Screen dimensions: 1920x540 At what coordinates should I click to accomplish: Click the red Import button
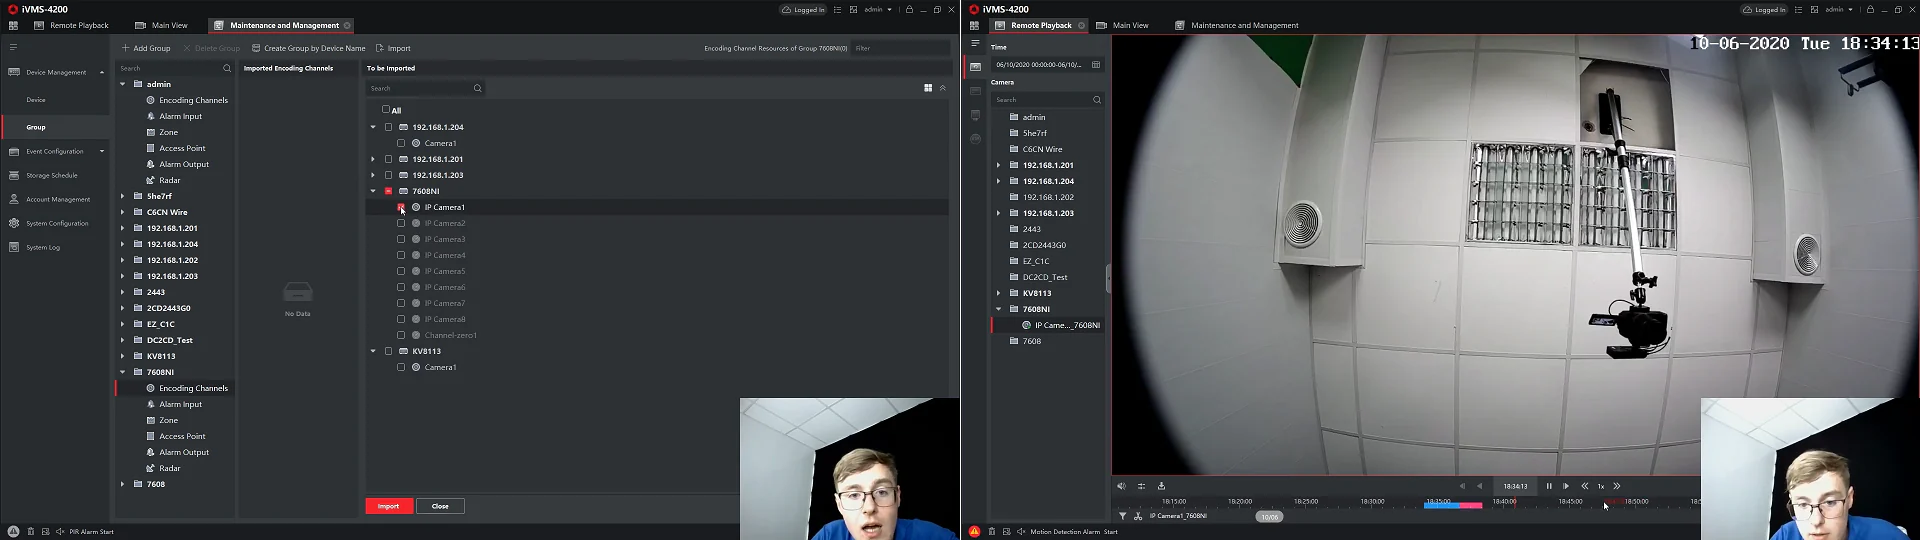(x=389, y=506)
